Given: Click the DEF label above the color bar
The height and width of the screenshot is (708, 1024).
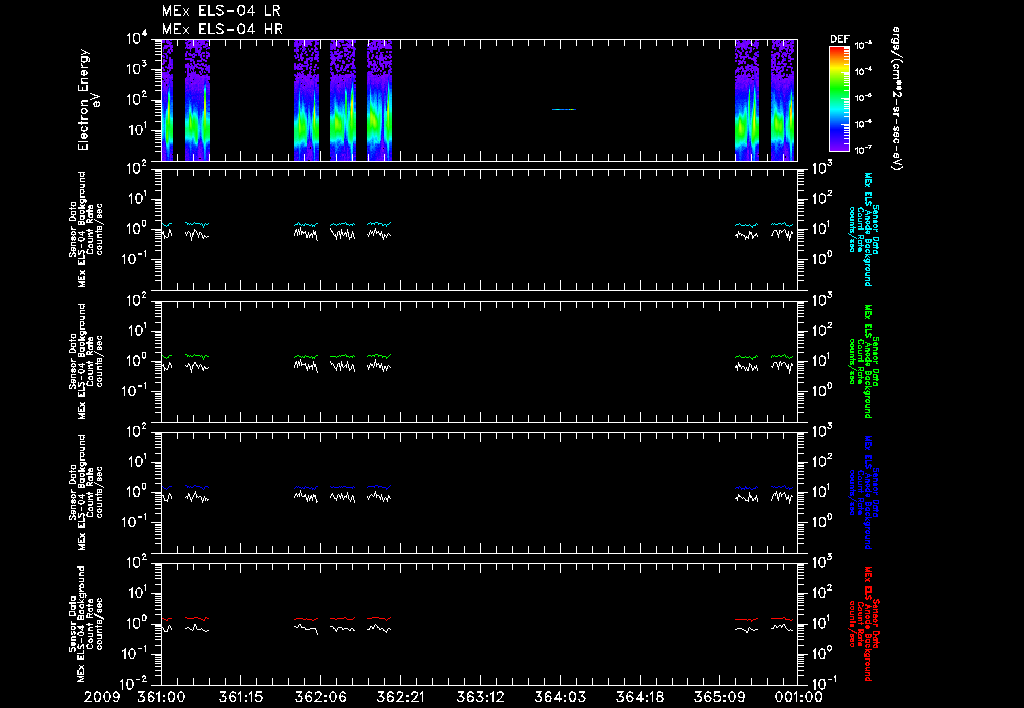Looking at the screenshot, I should pos(839,40).
